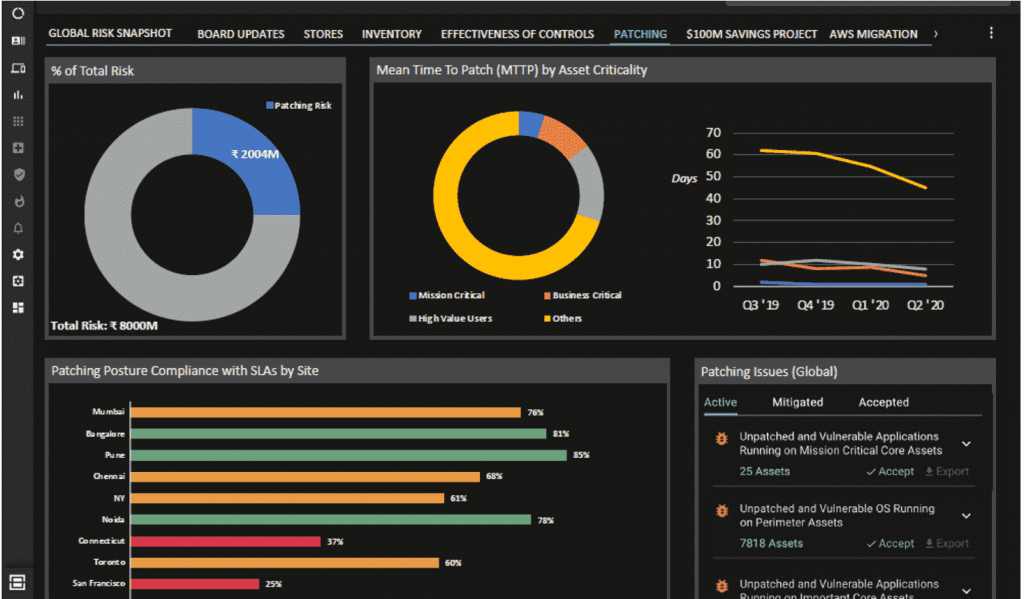
Task: Open the devices icon in sidebar
Action: (x=18, y=68)
